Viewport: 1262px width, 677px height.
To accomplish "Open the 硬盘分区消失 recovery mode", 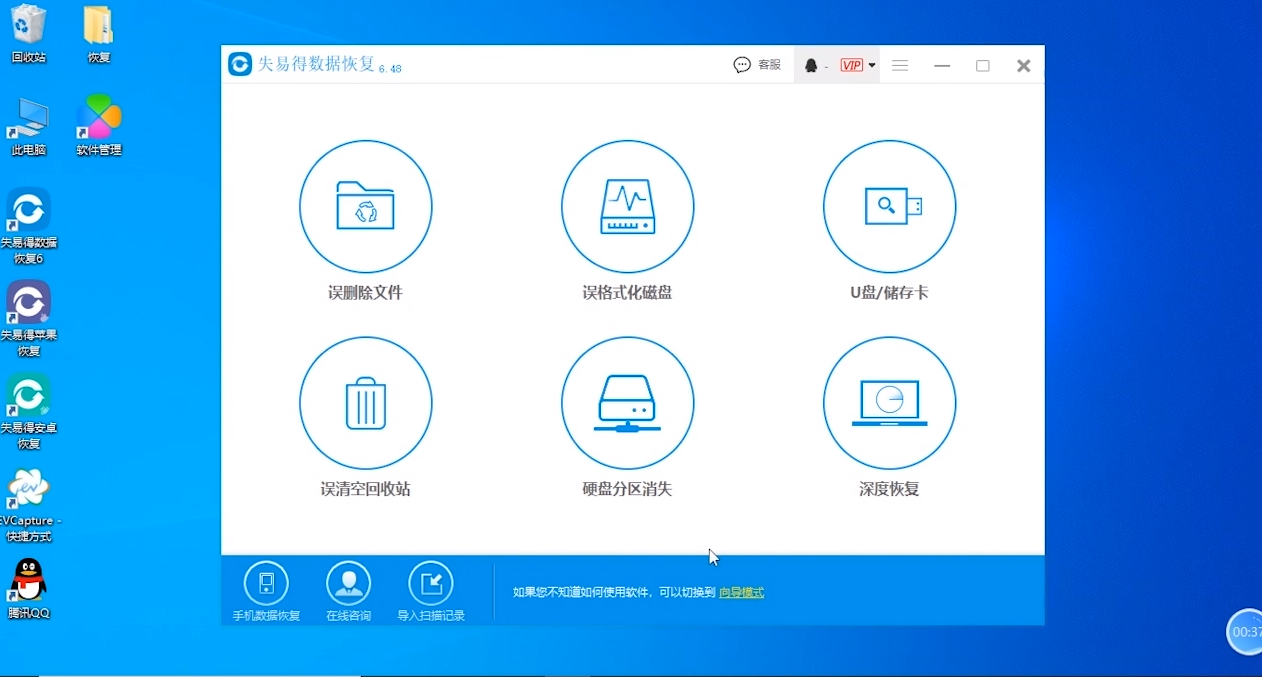I will click(x=628, y=403).
